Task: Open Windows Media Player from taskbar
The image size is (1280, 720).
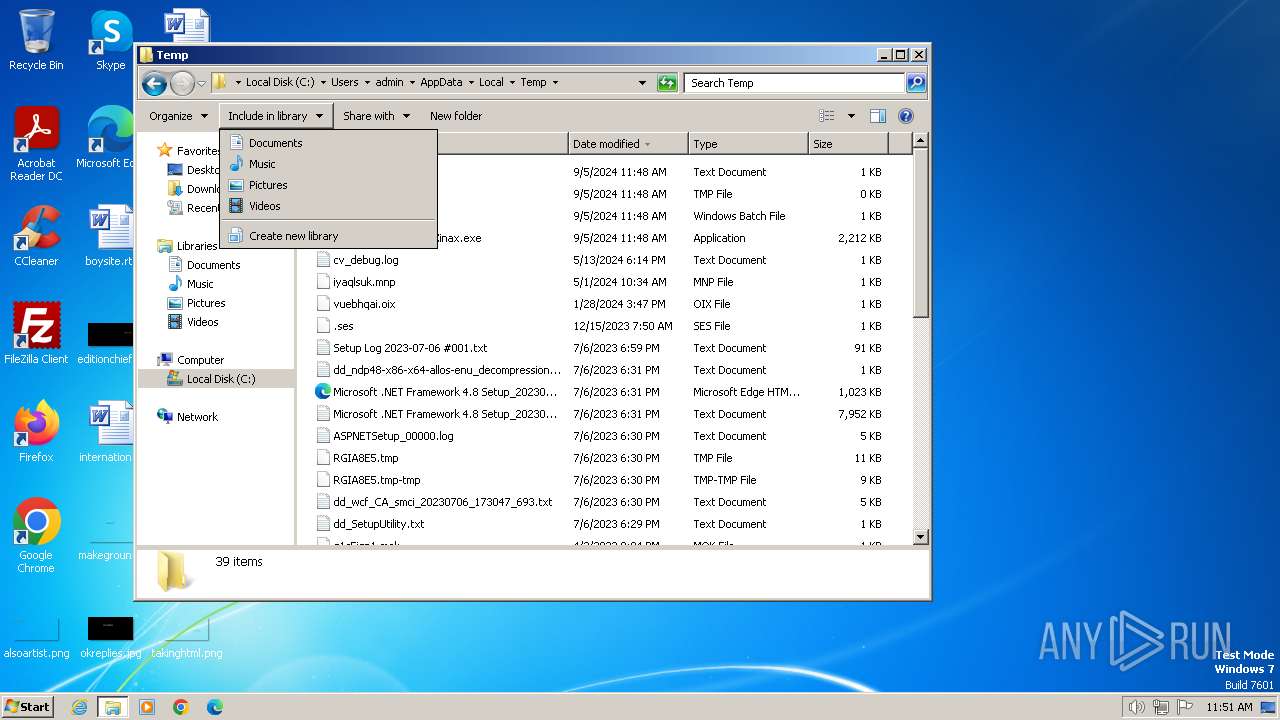Action: (x=147, y=707)
